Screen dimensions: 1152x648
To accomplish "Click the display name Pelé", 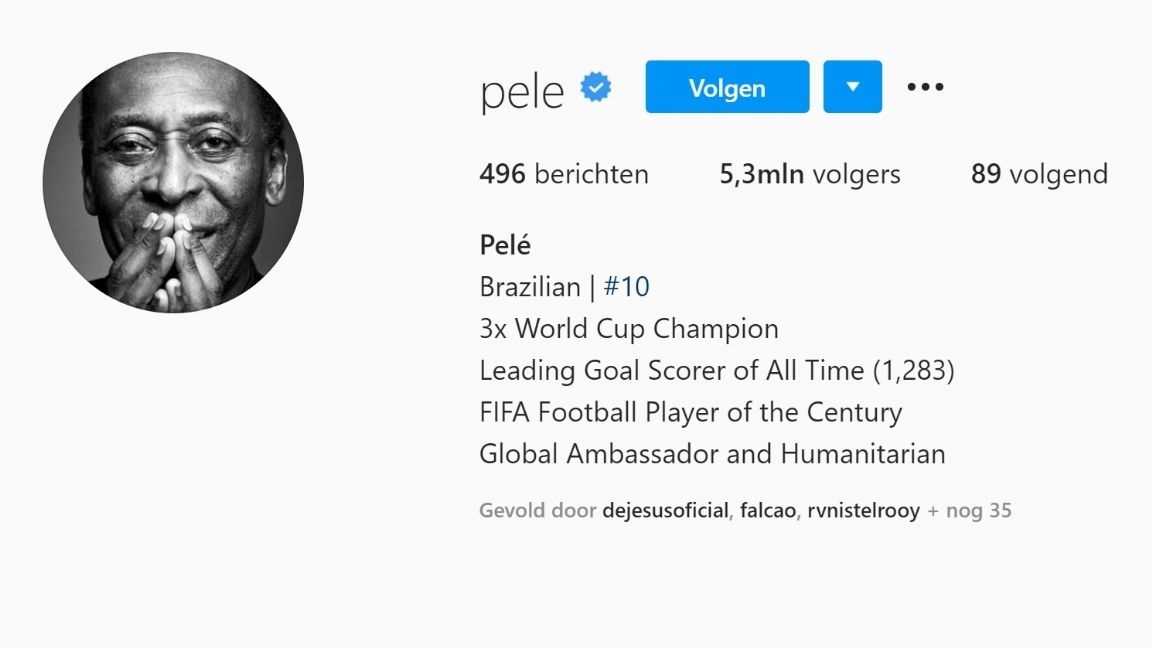I will (503, 245).
